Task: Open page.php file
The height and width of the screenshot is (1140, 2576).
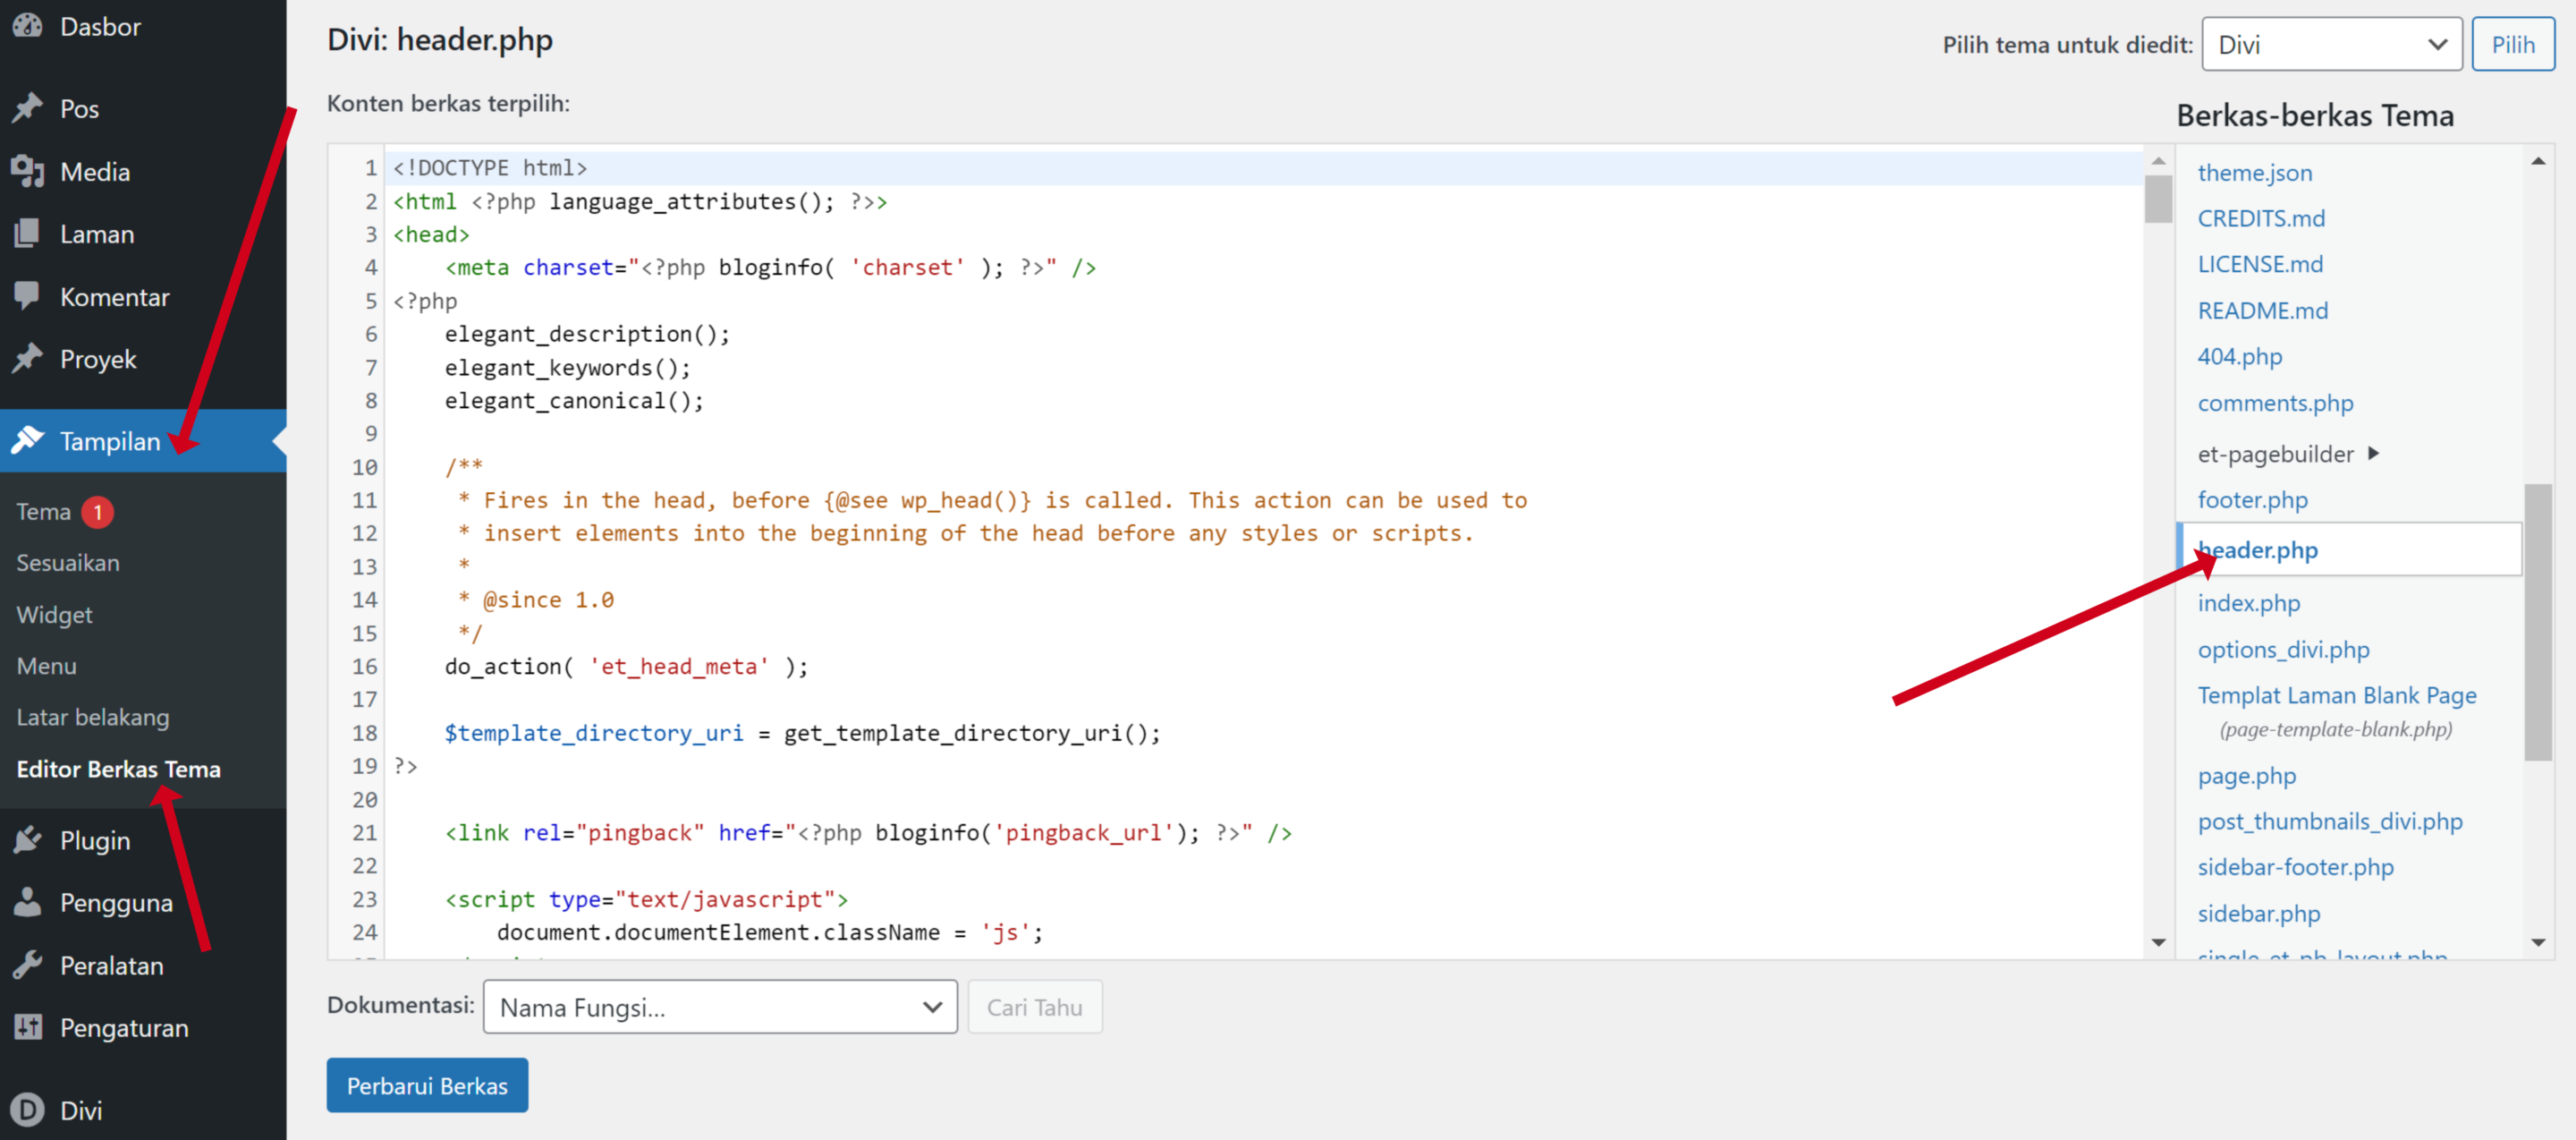Action: tap(2246, 775)
